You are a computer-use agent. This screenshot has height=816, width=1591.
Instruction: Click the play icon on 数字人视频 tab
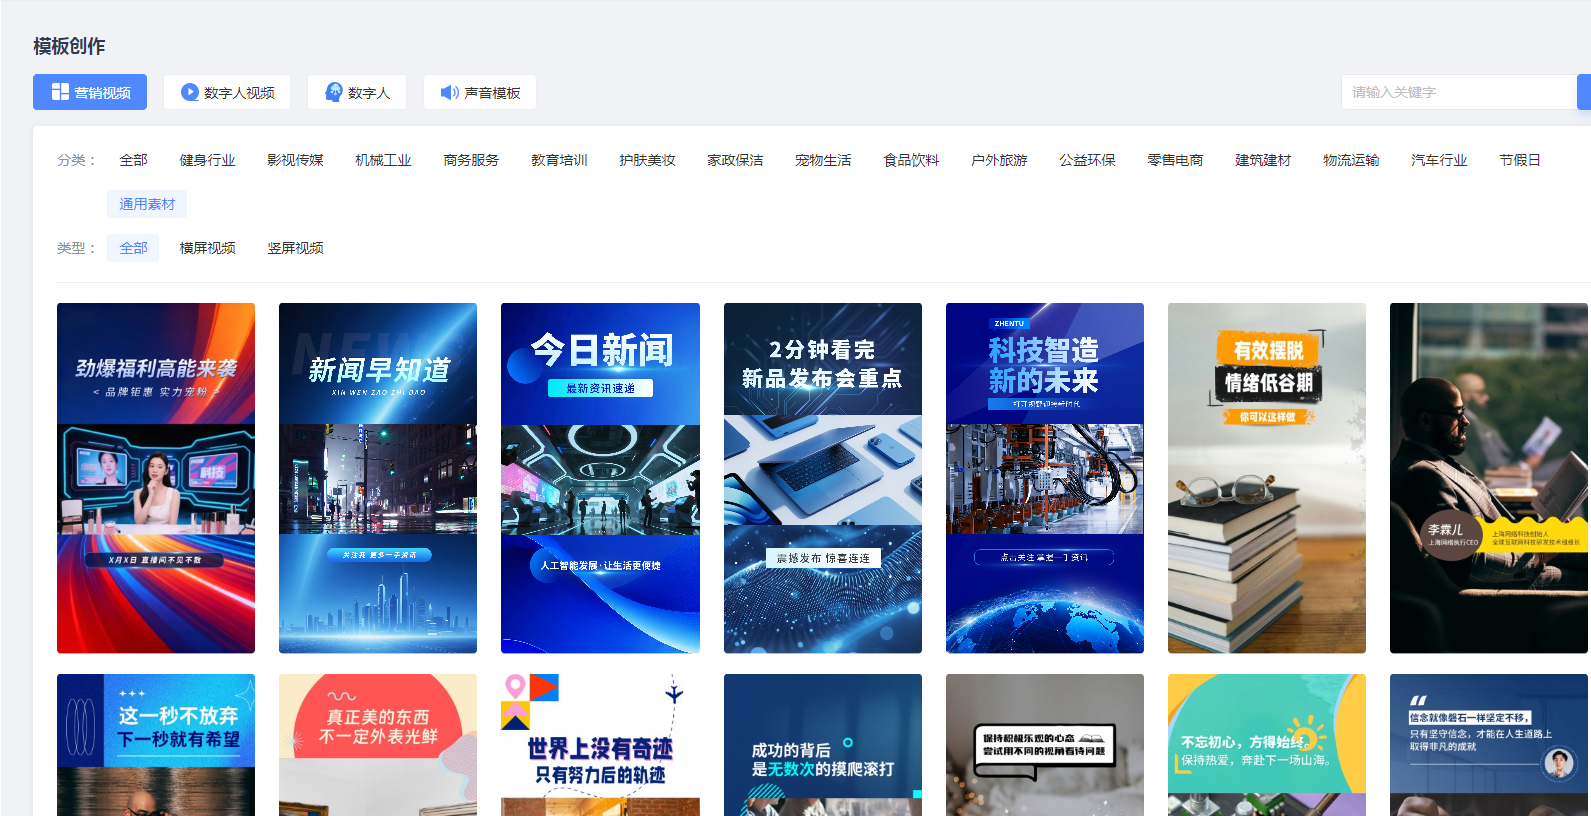[x=189, y=92]
